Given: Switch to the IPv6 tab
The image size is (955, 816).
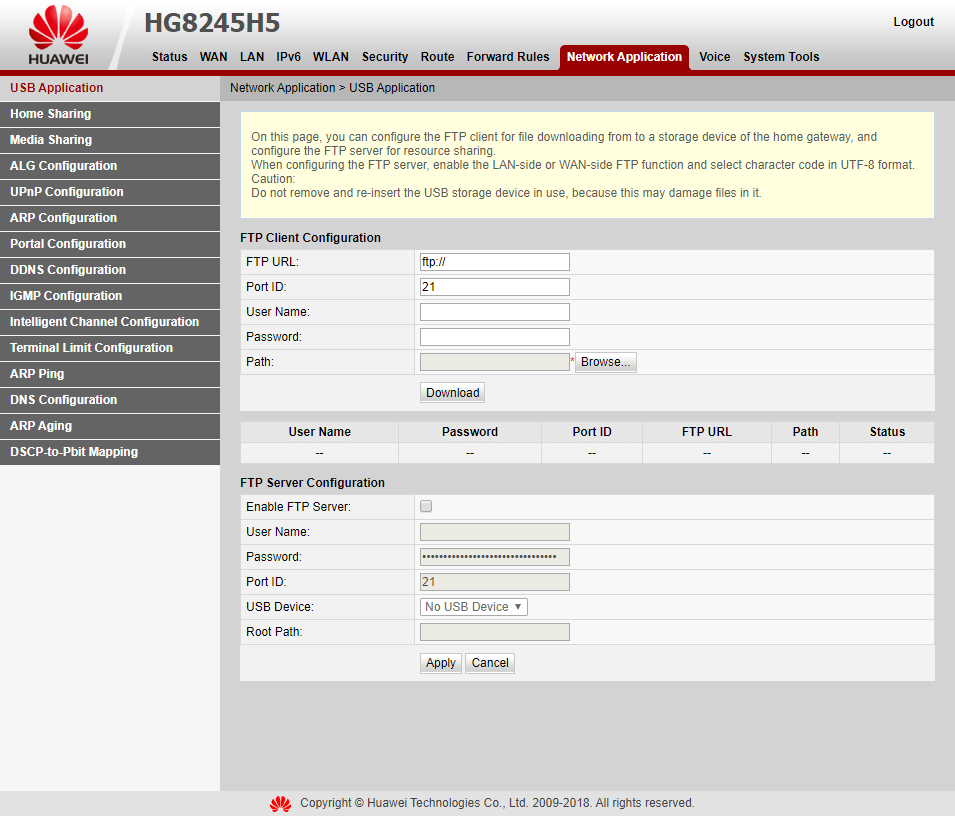Looking at the screenshot, I should click(x=288, y=57).
